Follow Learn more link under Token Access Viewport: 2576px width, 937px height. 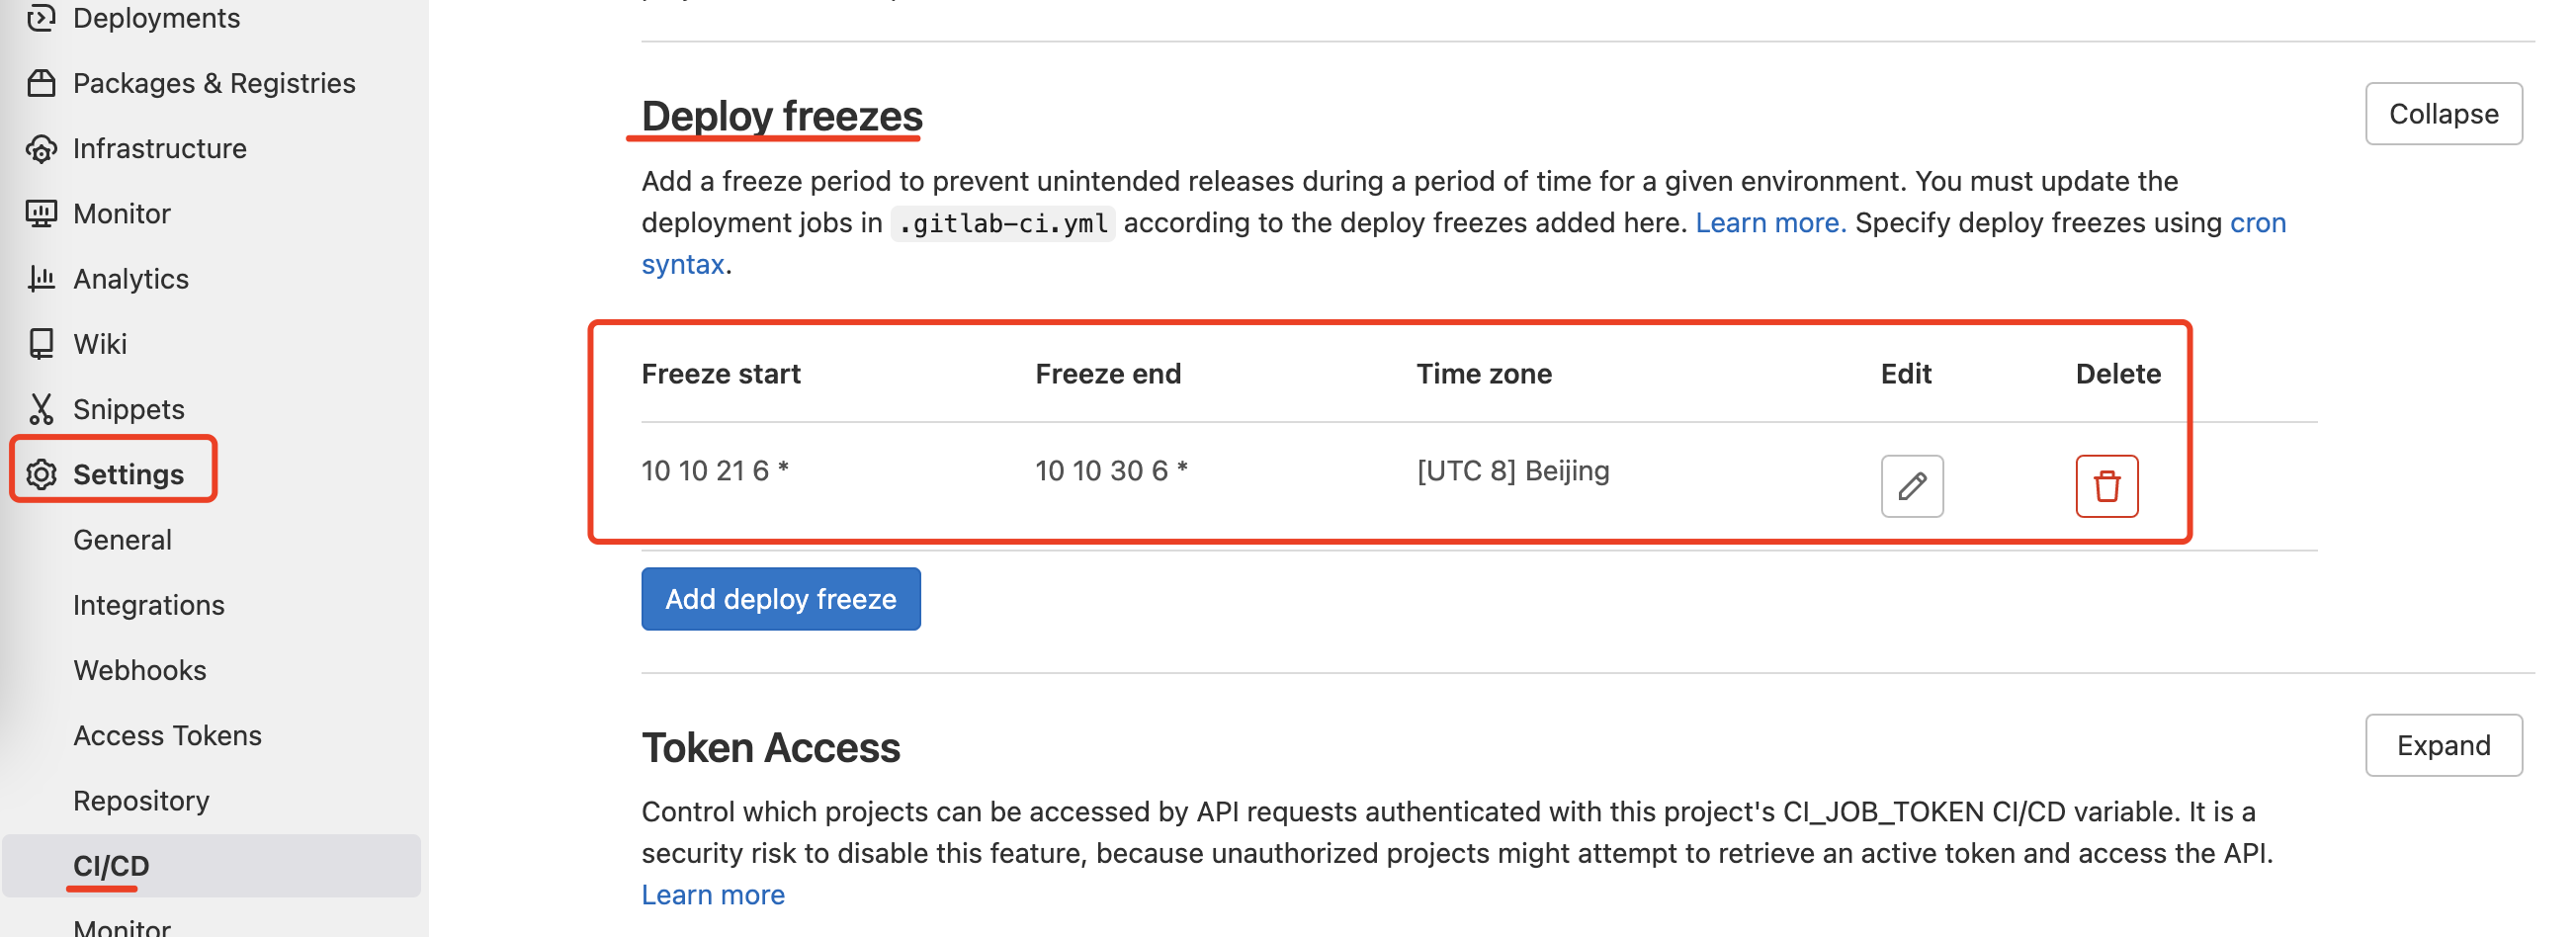coord(712,894)
